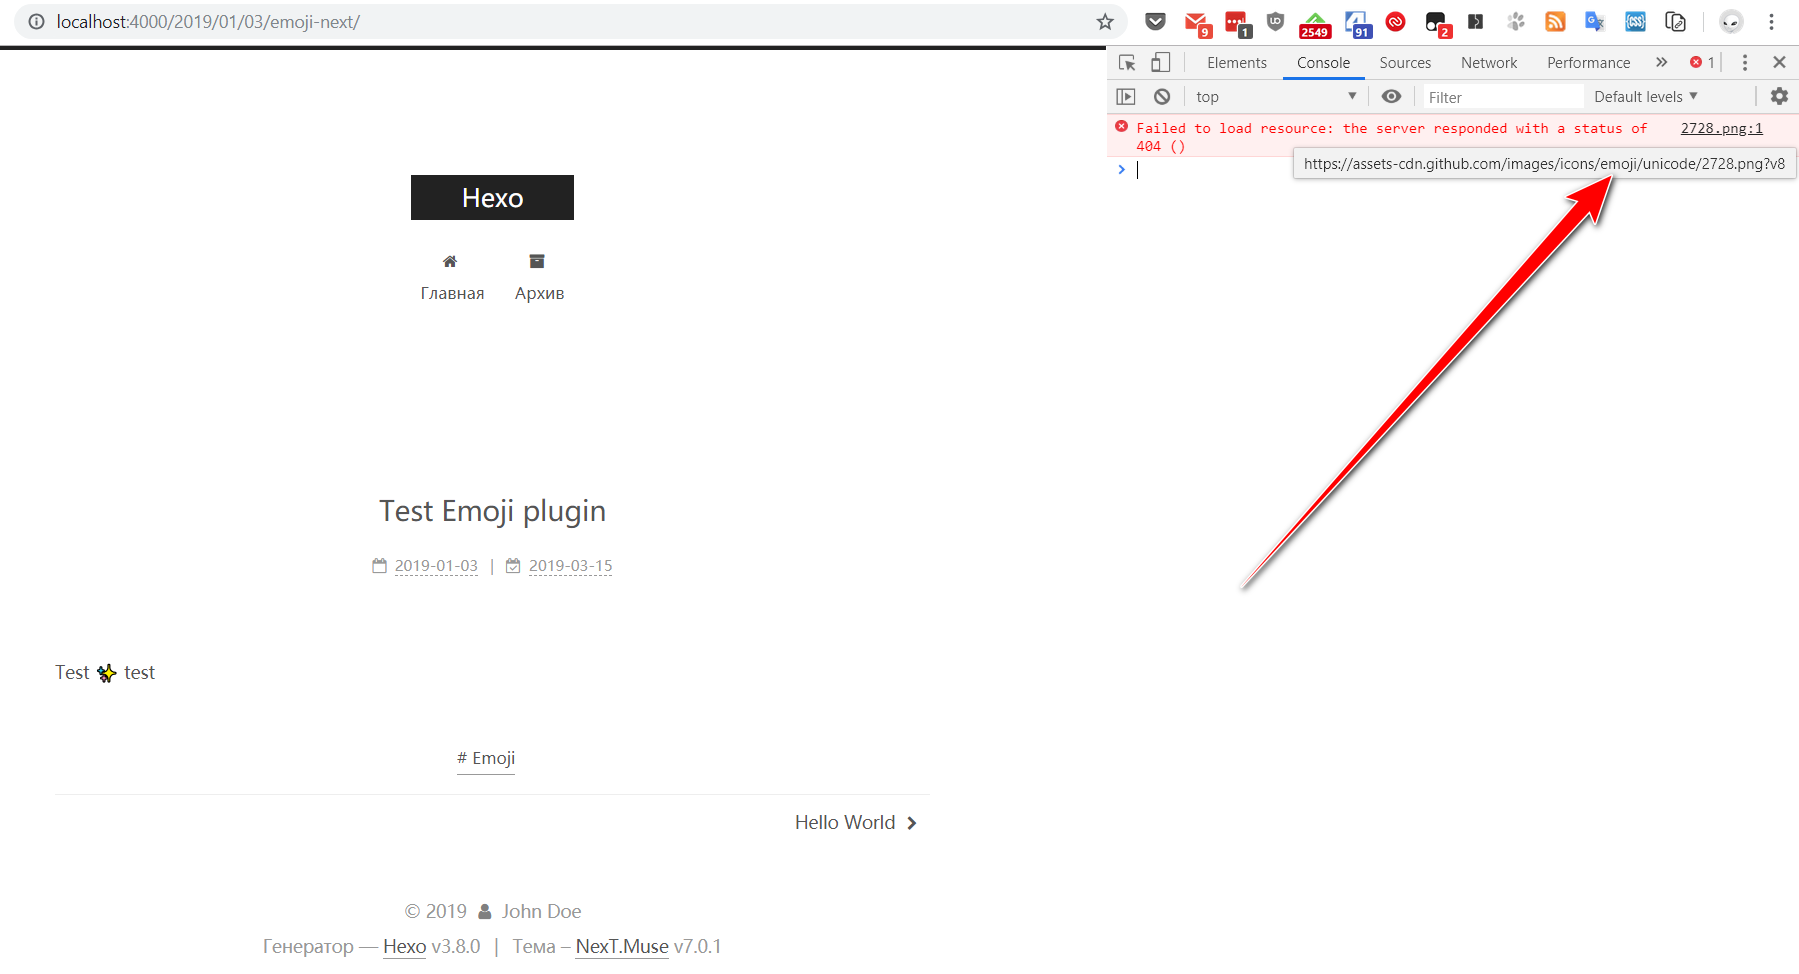Open the Performance tab
This screenshot has width=1799, height=974.
1588,62
